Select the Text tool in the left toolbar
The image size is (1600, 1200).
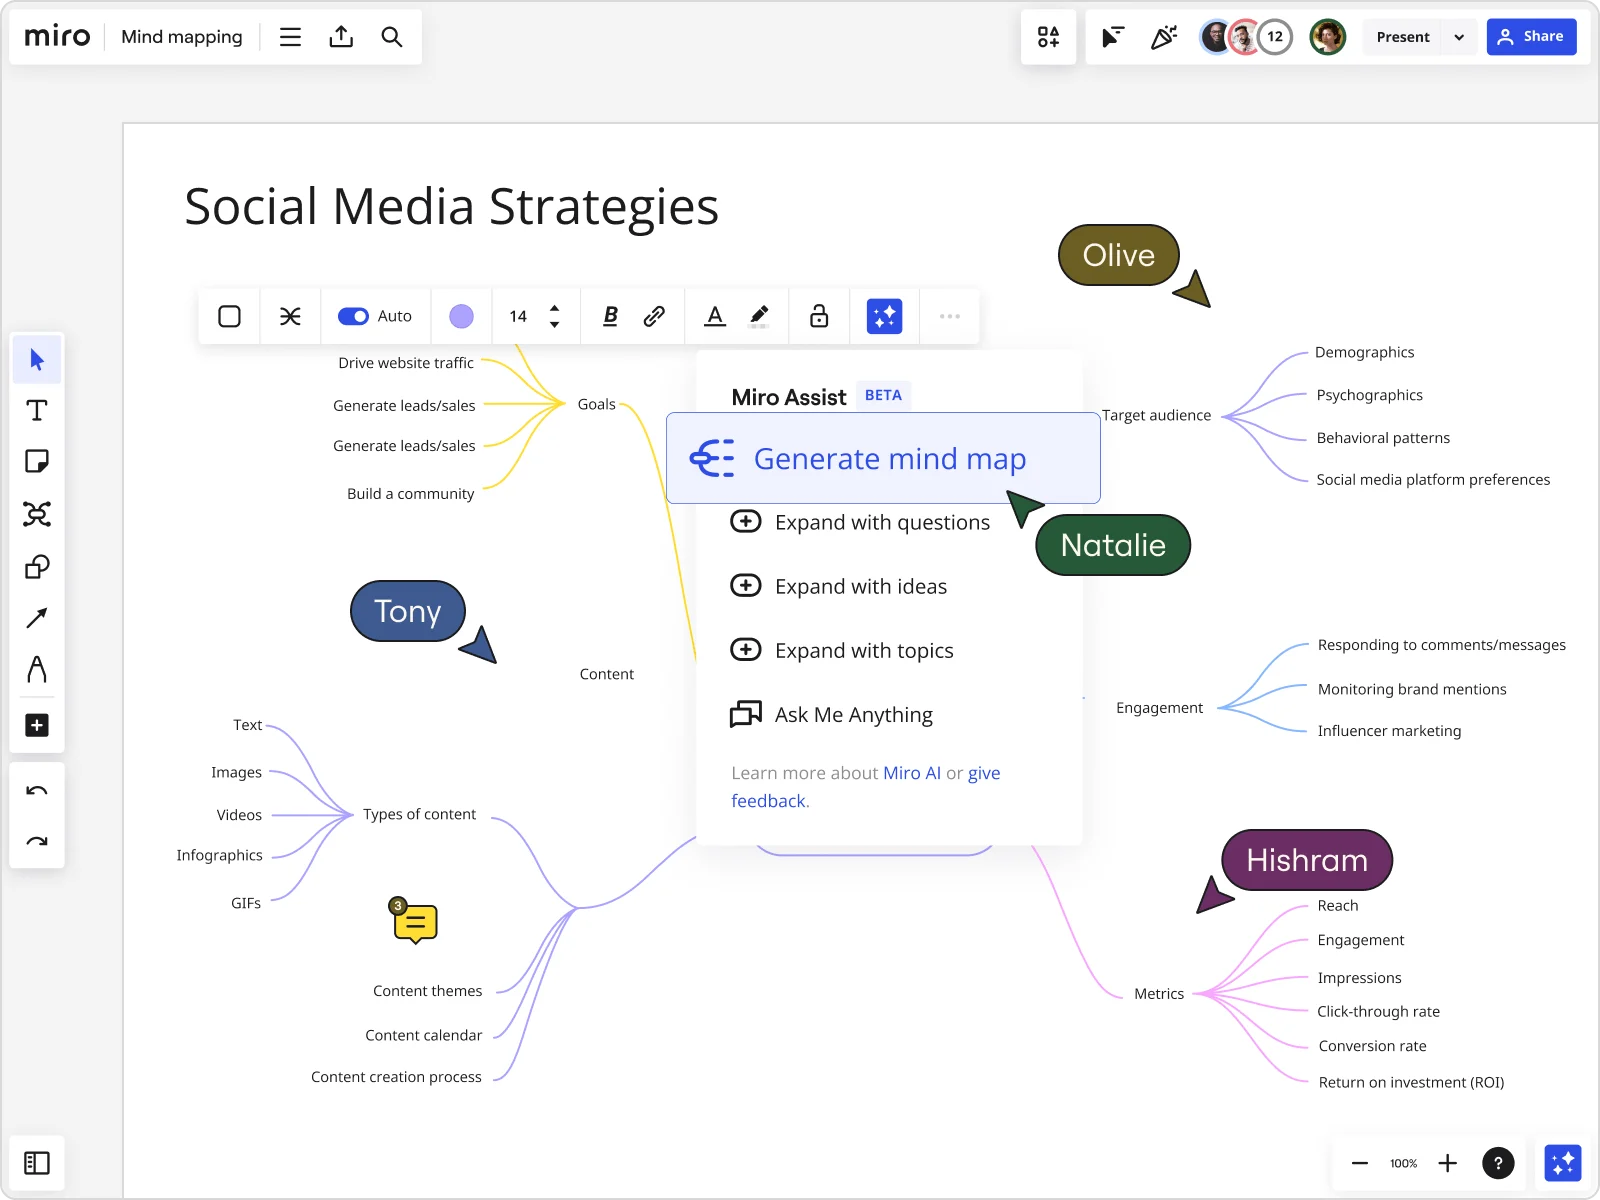click(37, 410)
